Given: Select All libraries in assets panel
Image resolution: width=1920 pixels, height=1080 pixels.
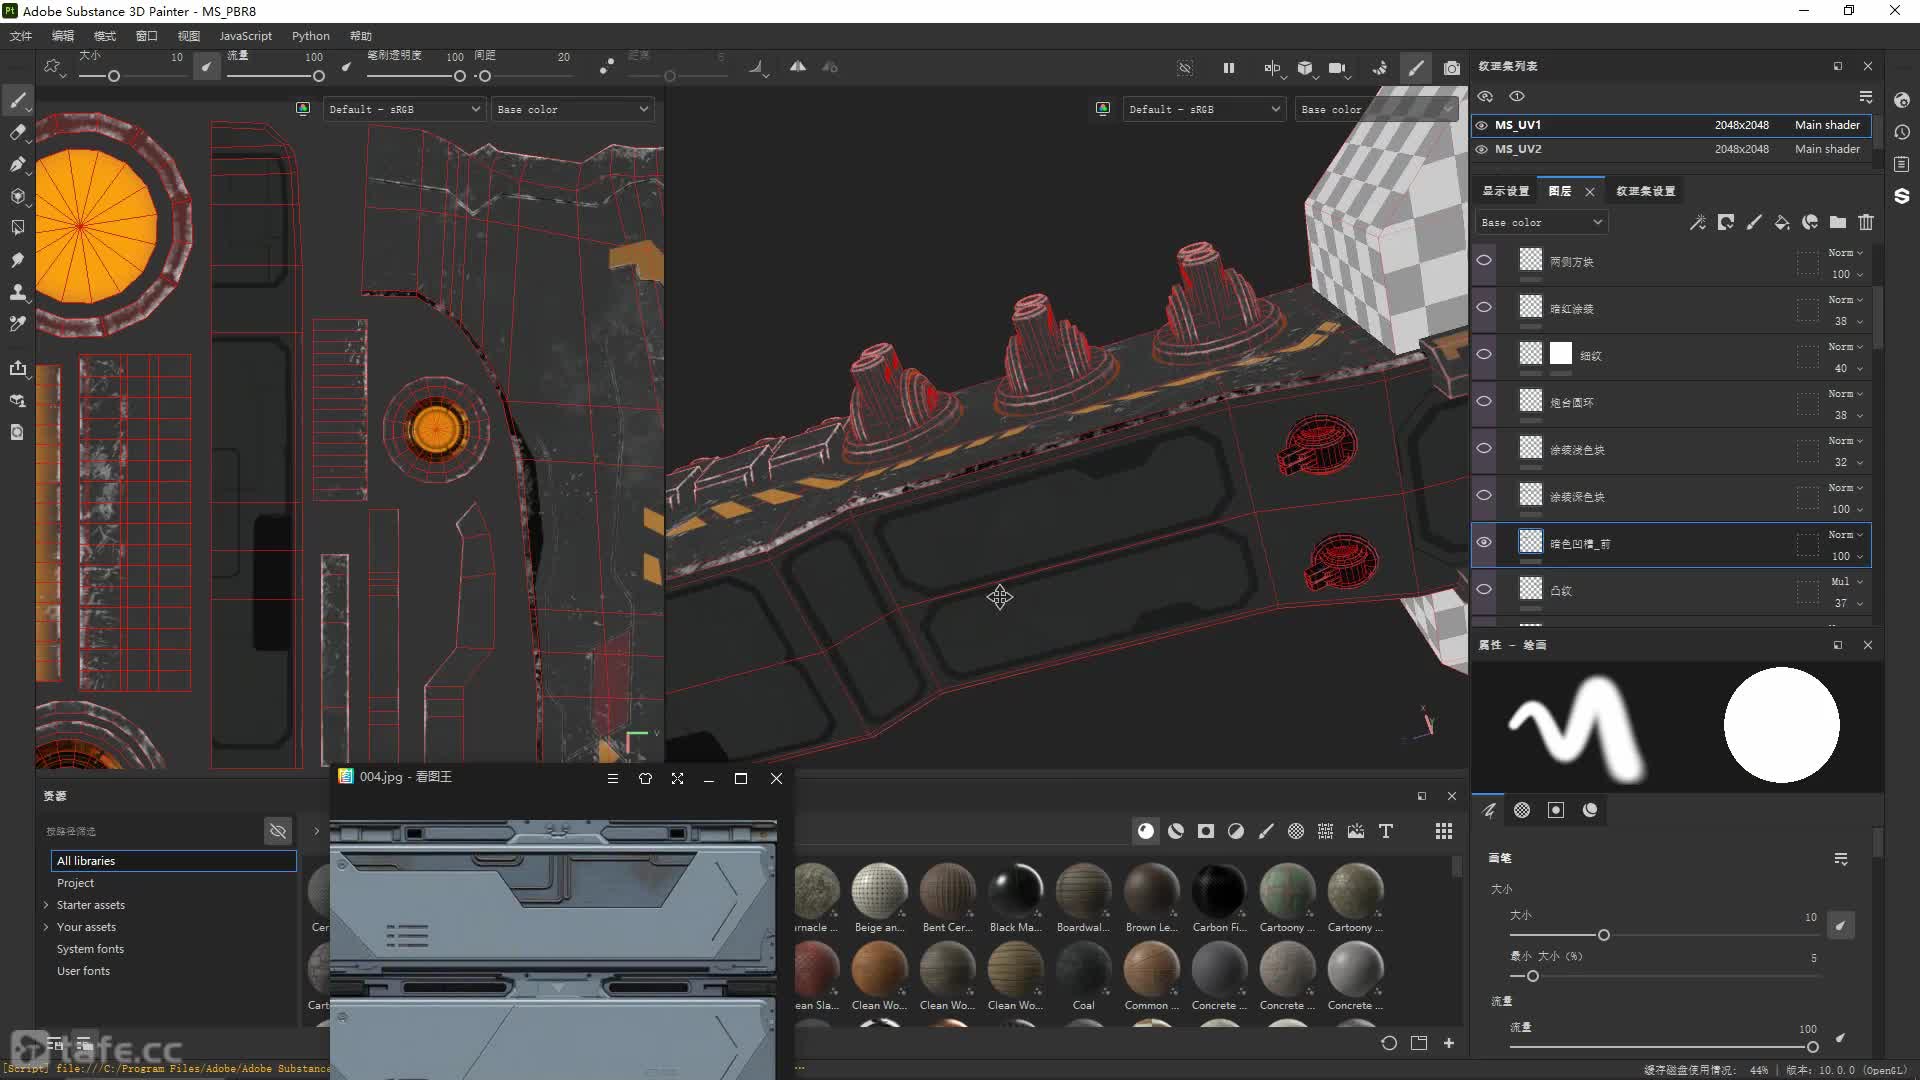Looking at the screenshot, I should 174,861.
